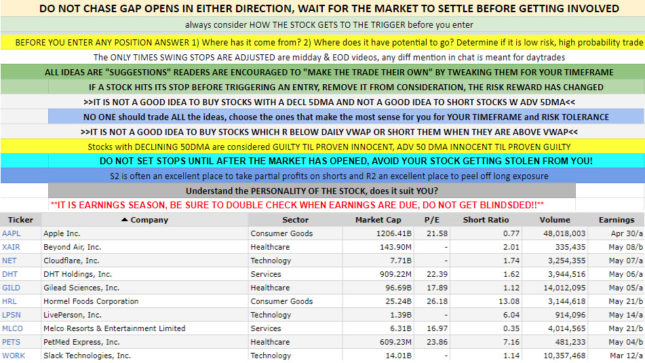Sort by Short Ratio column header
This screenshot has height=363, width=645.
pos(486,220)
